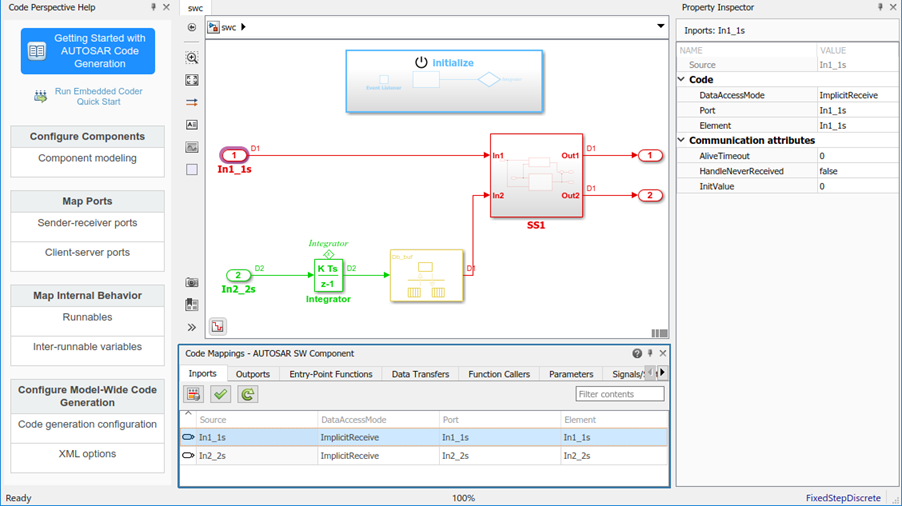This screenshot has width=902, height=506.
Task: Click the In2_2s row port icon
Action: [188, 455]
